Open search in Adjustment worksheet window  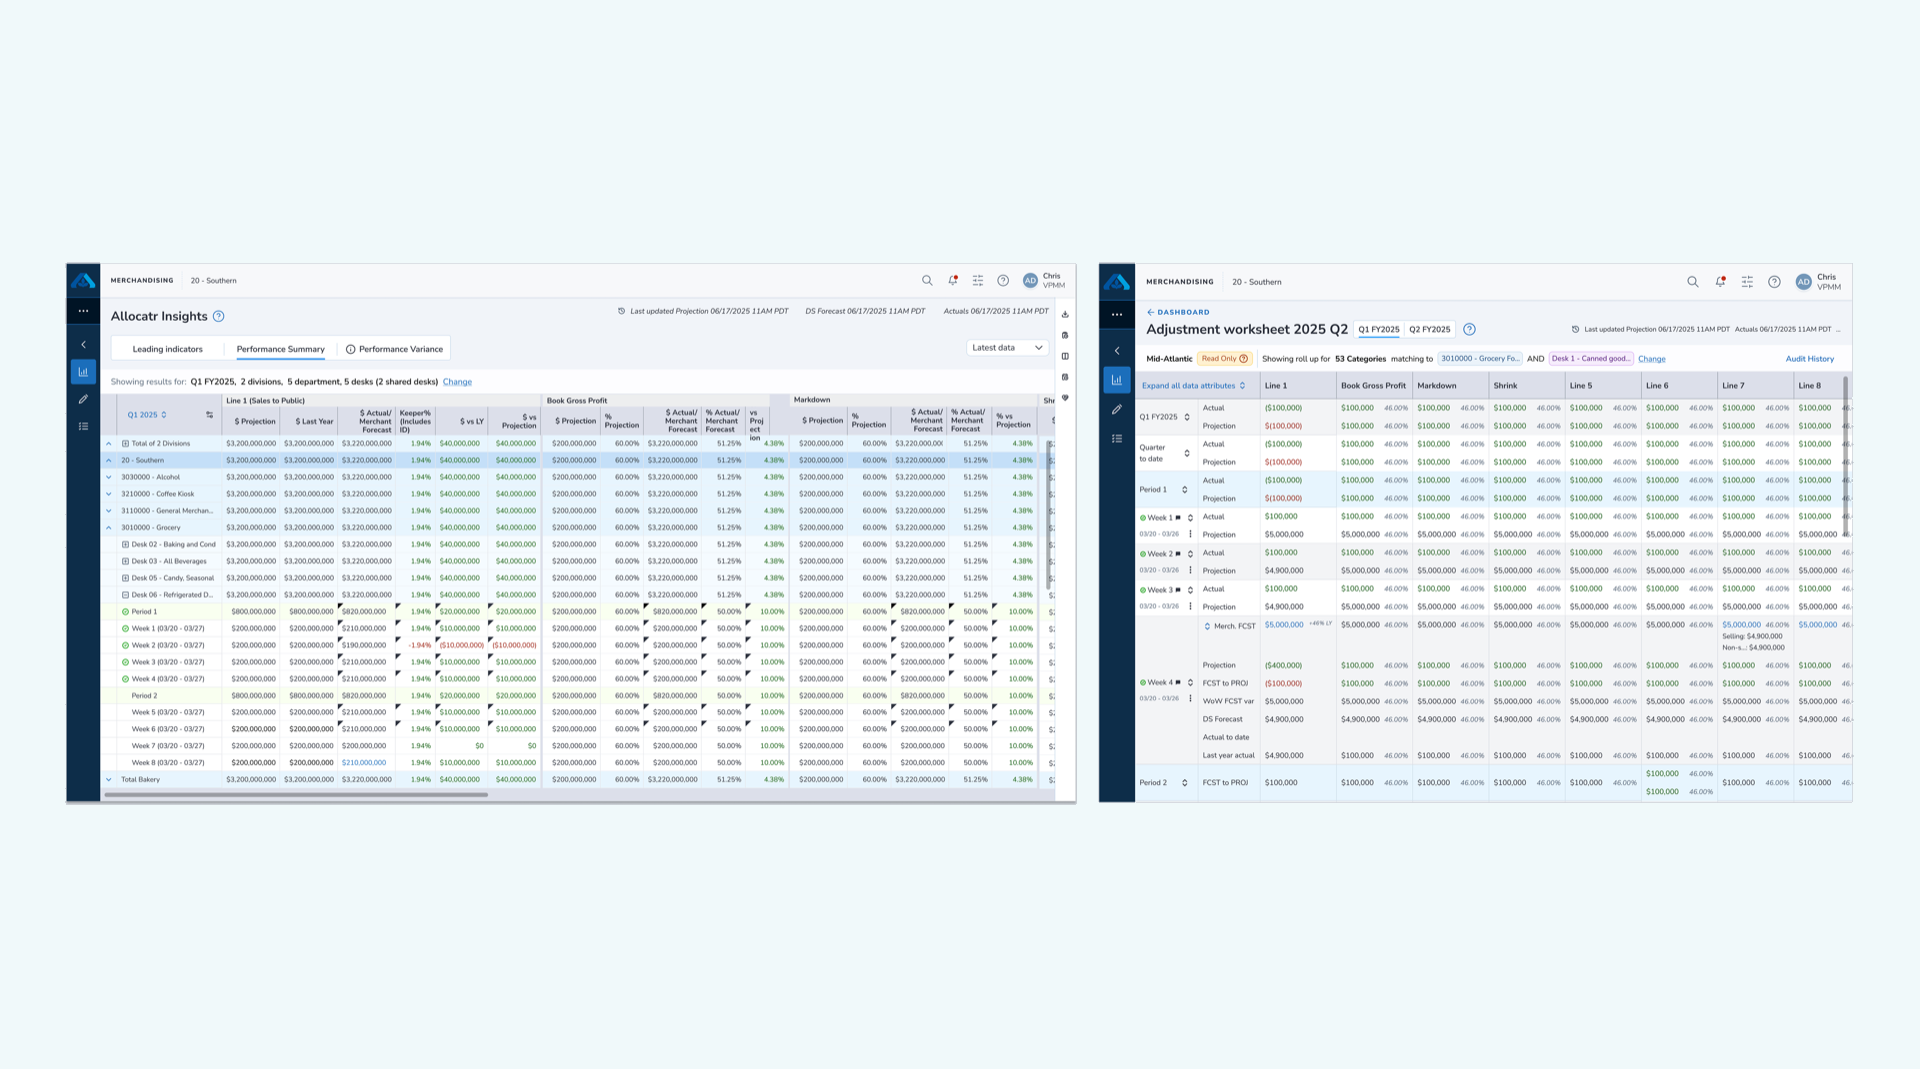click(1693, 282)
